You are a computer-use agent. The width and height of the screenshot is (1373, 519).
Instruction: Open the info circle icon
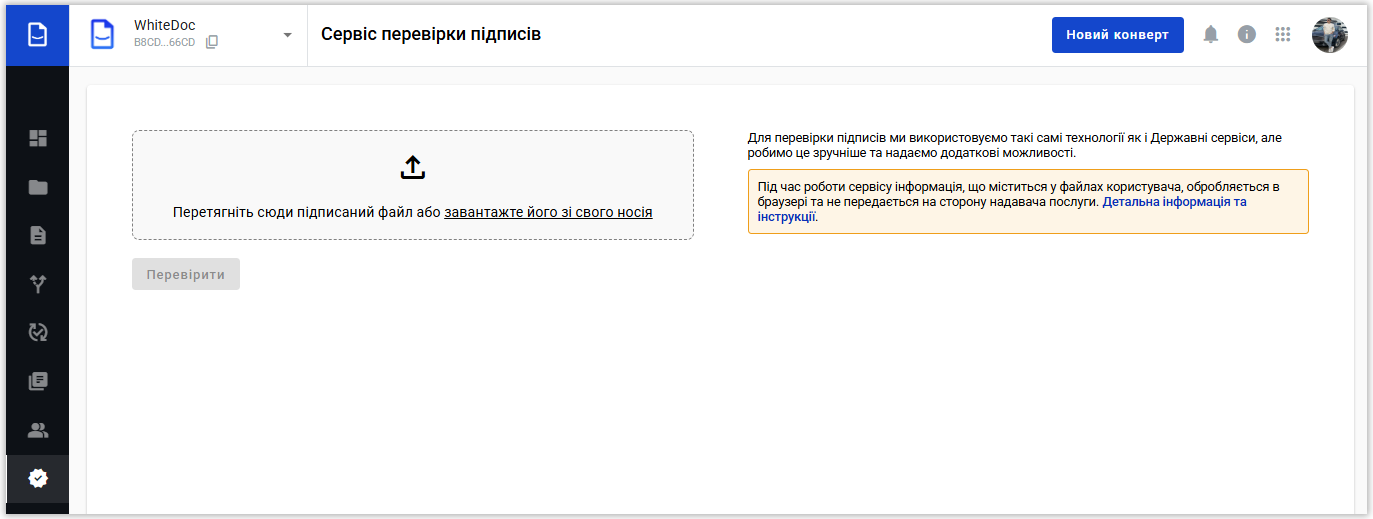1247,35
